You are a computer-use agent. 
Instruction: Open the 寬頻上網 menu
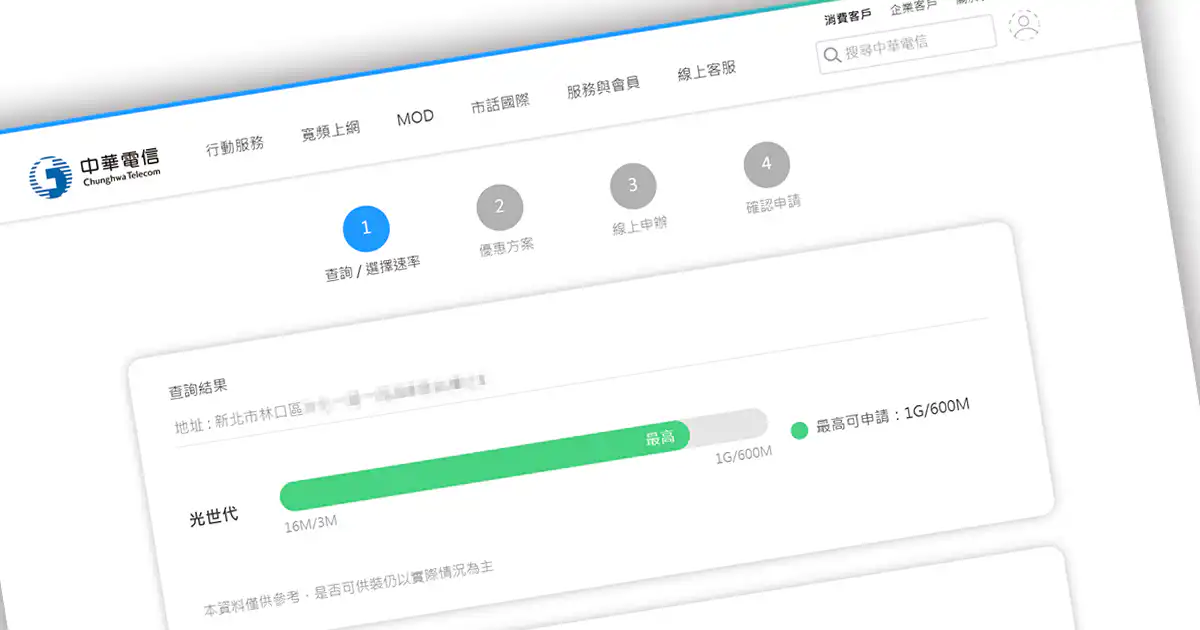coord(330,130)
